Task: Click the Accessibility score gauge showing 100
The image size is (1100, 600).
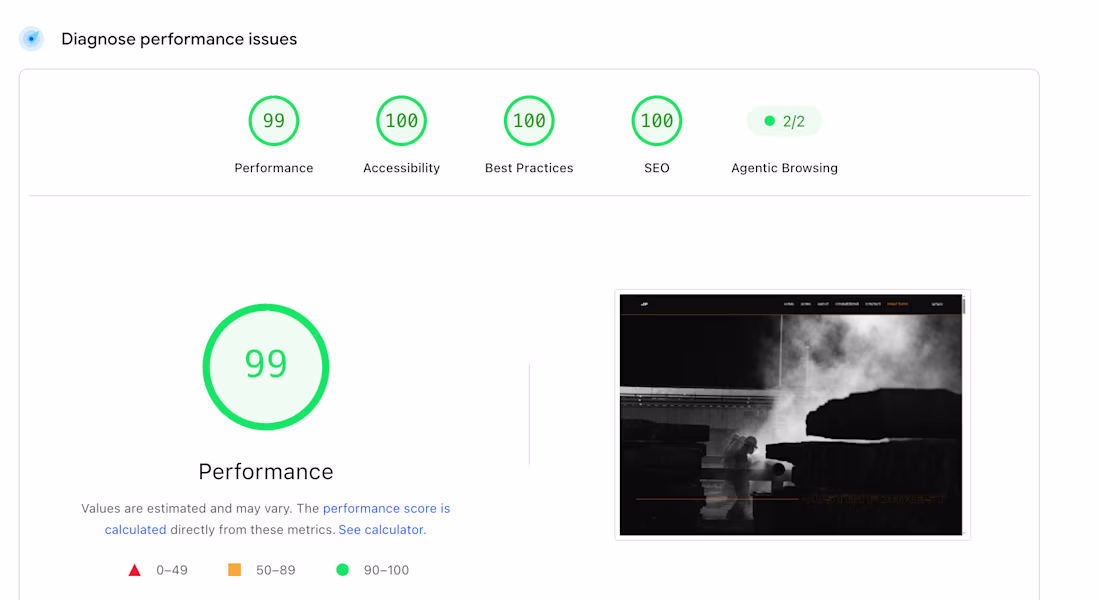Action: point(401,121)
